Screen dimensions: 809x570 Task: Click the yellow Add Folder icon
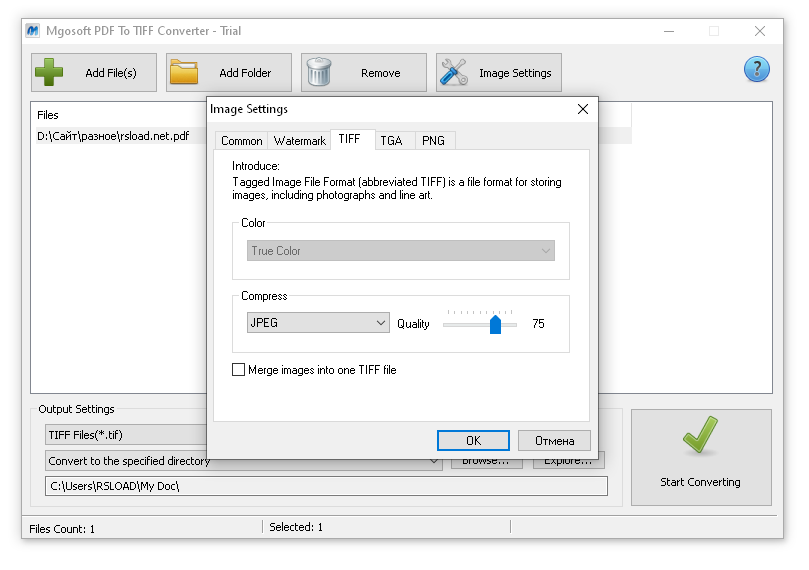pos(184,72)
